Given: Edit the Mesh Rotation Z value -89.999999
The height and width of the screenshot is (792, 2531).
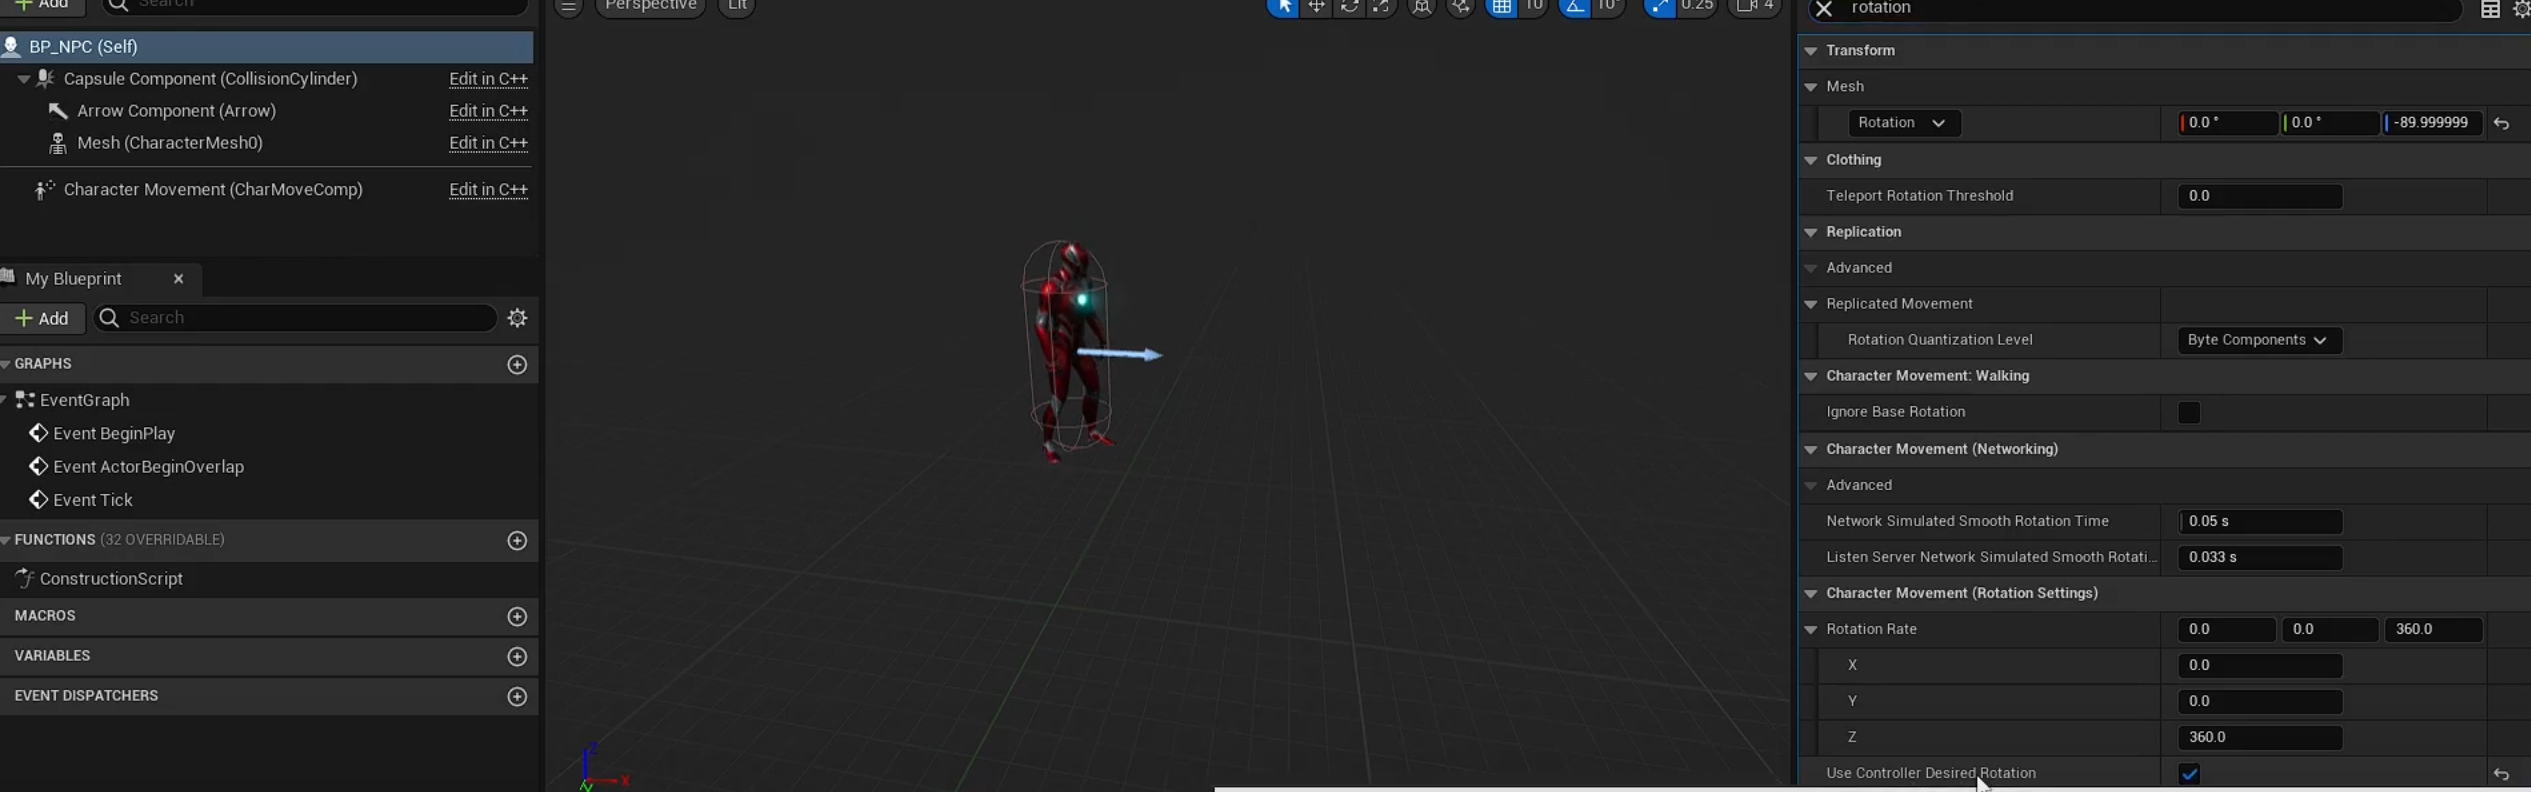Looking at the screenshot, I should click(2433, 123).
